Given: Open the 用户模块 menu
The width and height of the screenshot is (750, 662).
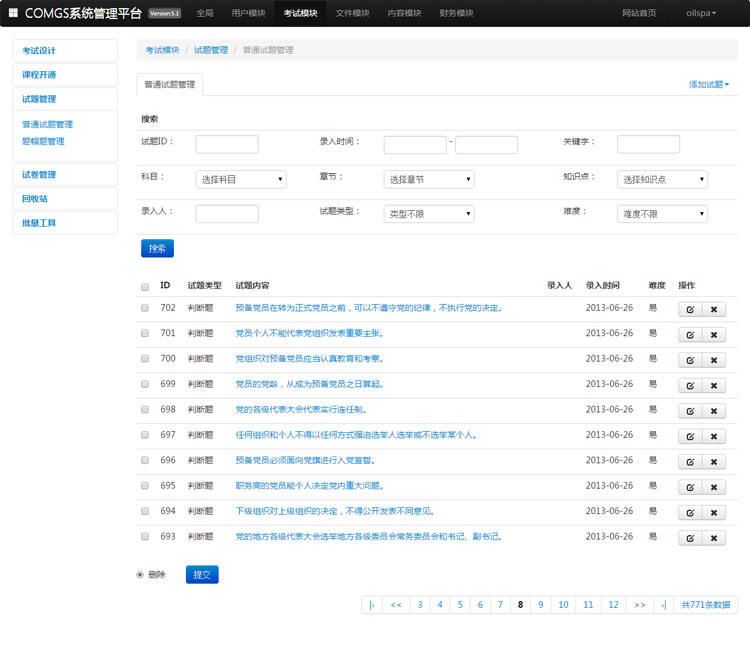Looking at the screenshot, I should pyautogui.click(x=248, y=13).
